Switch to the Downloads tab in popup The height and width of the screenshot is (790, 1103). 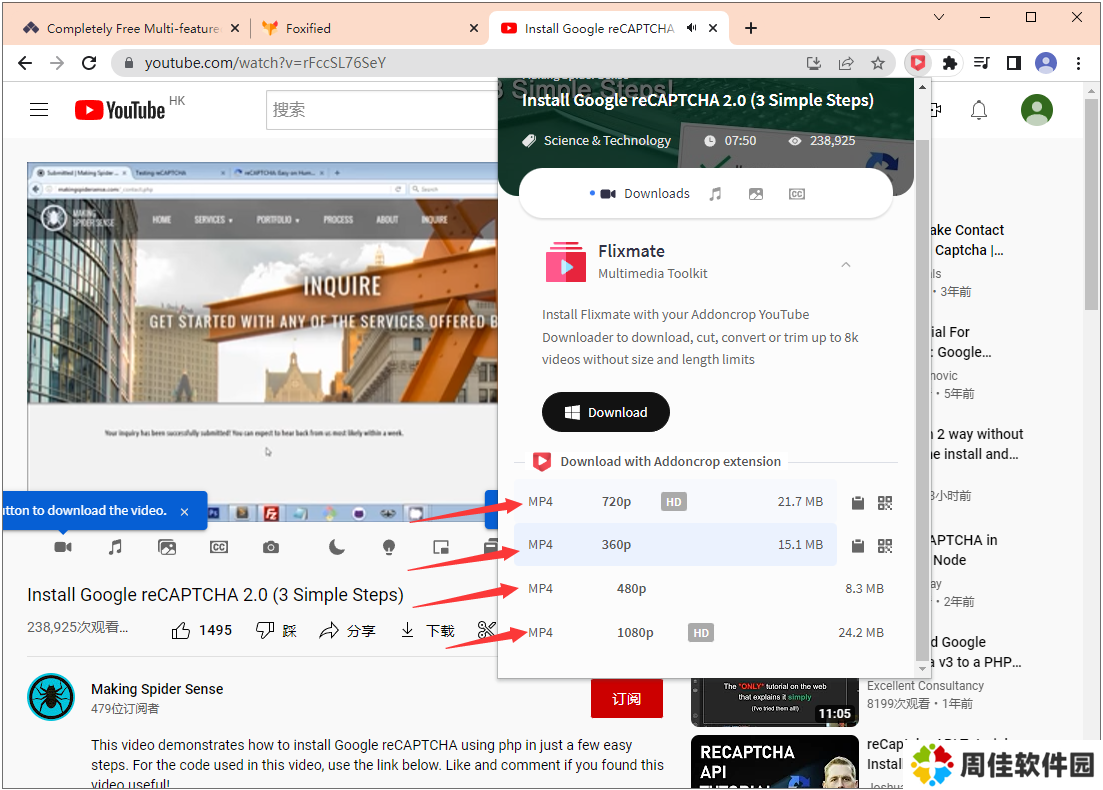pyautogui.click(x=645, y=194)
